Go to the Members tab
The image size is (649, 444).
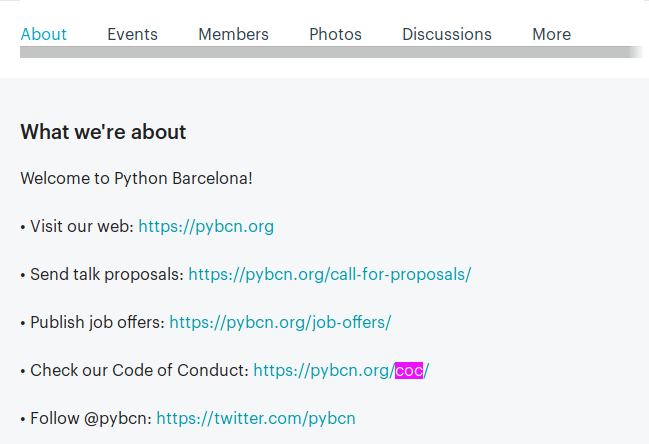233,34
